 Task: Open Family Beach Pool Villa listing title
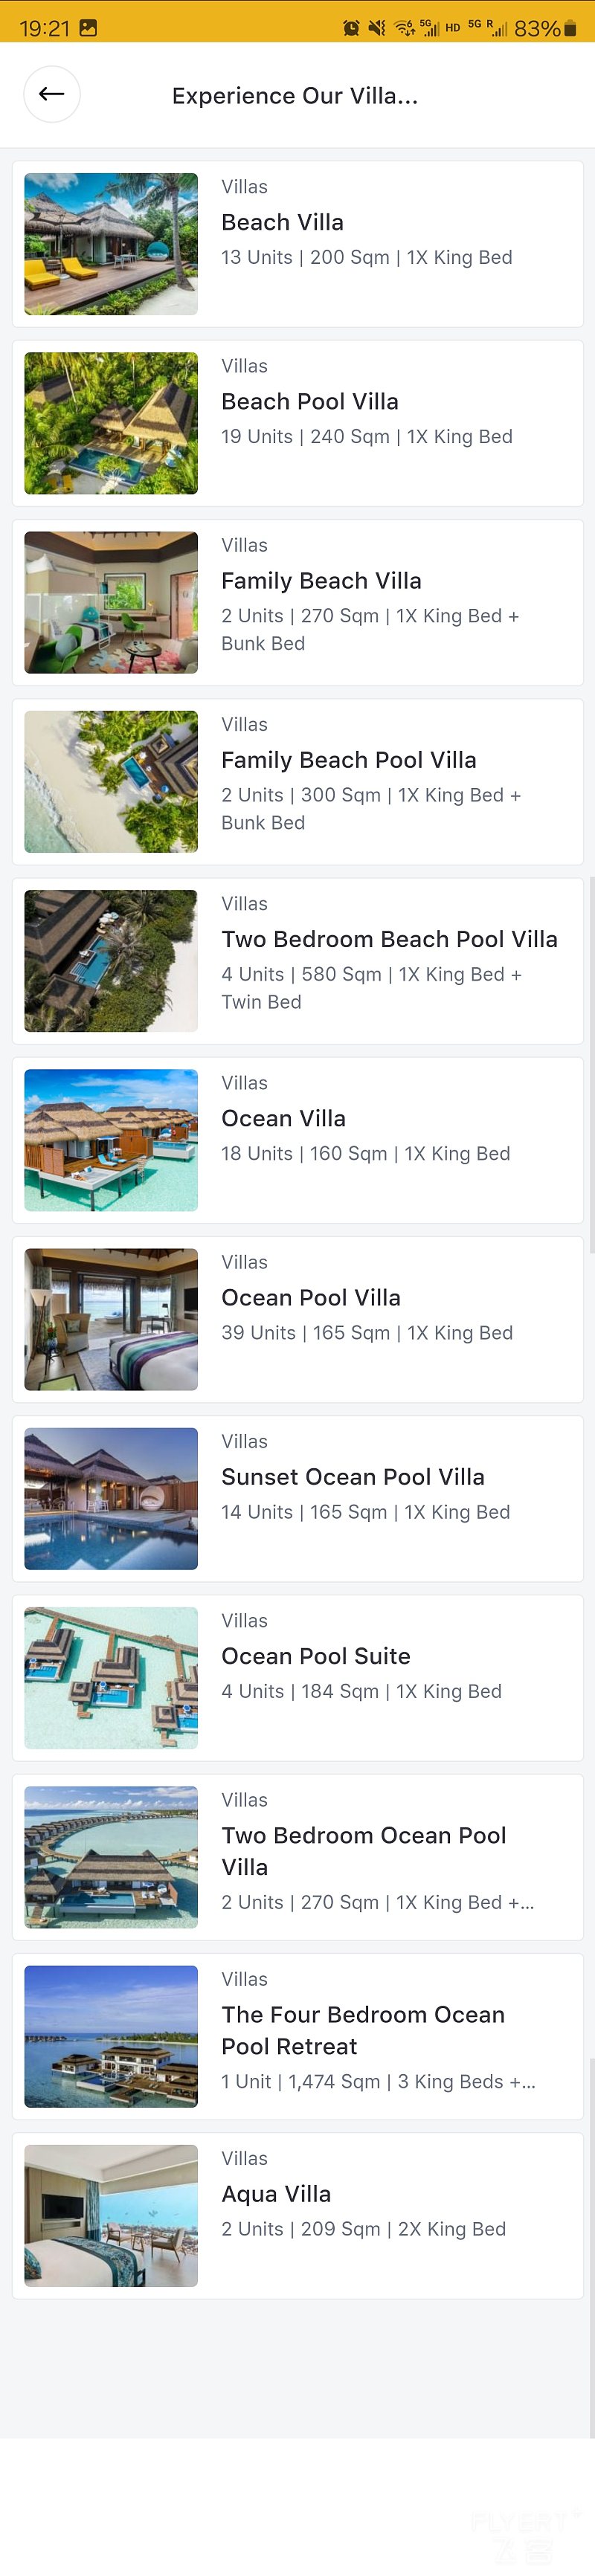click(348, 760)
